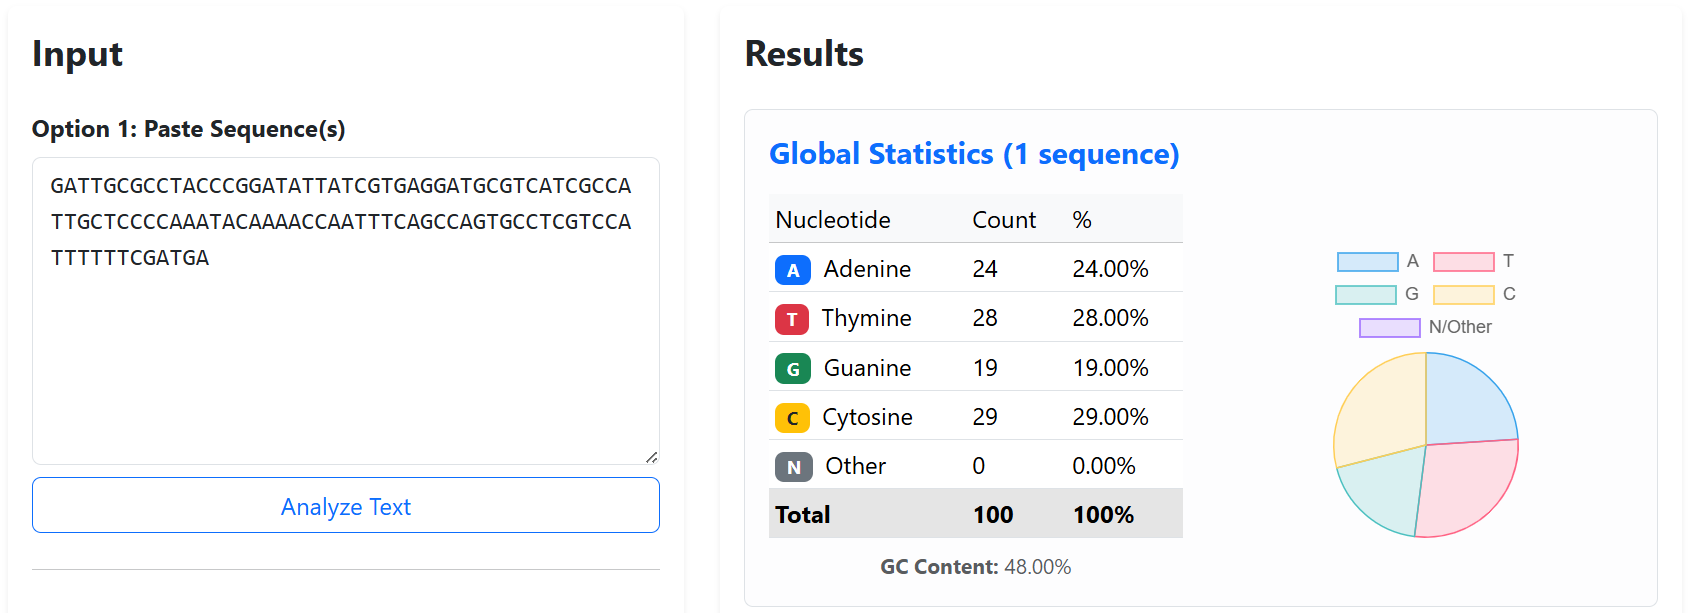Click the Adenine count value 24

(x=985, y=269)
